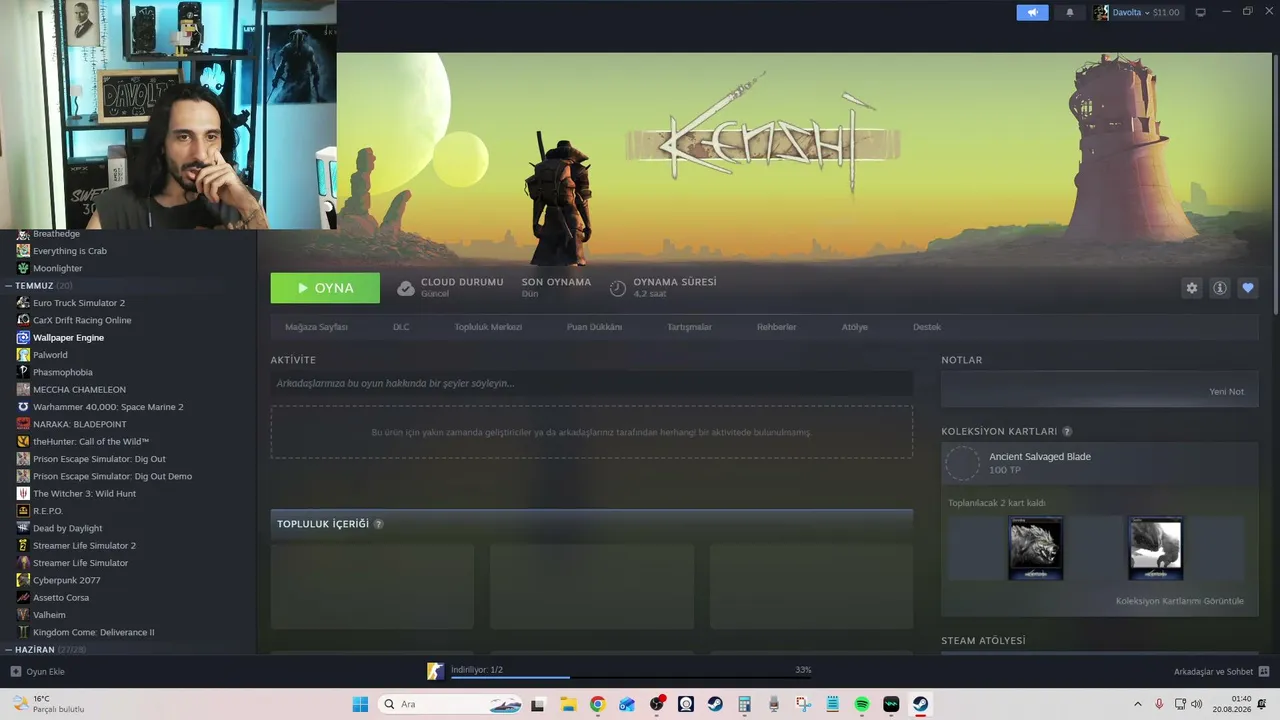Click the active Steam taskbar icon
1280x720 pixels.
(921, 704)
